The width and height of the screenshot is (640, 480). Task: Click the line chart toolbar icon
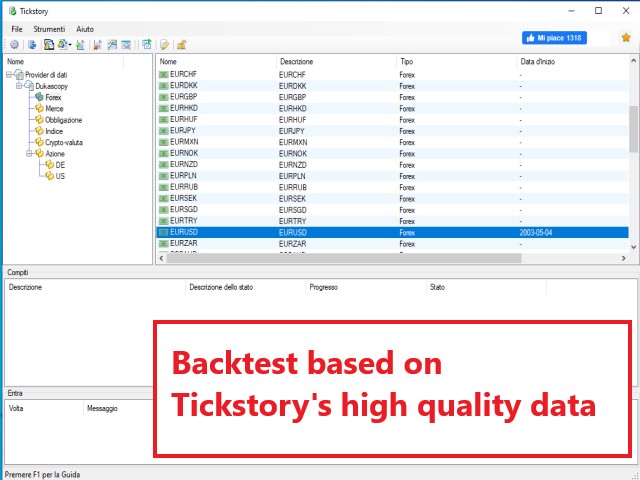tap(112, 45)
